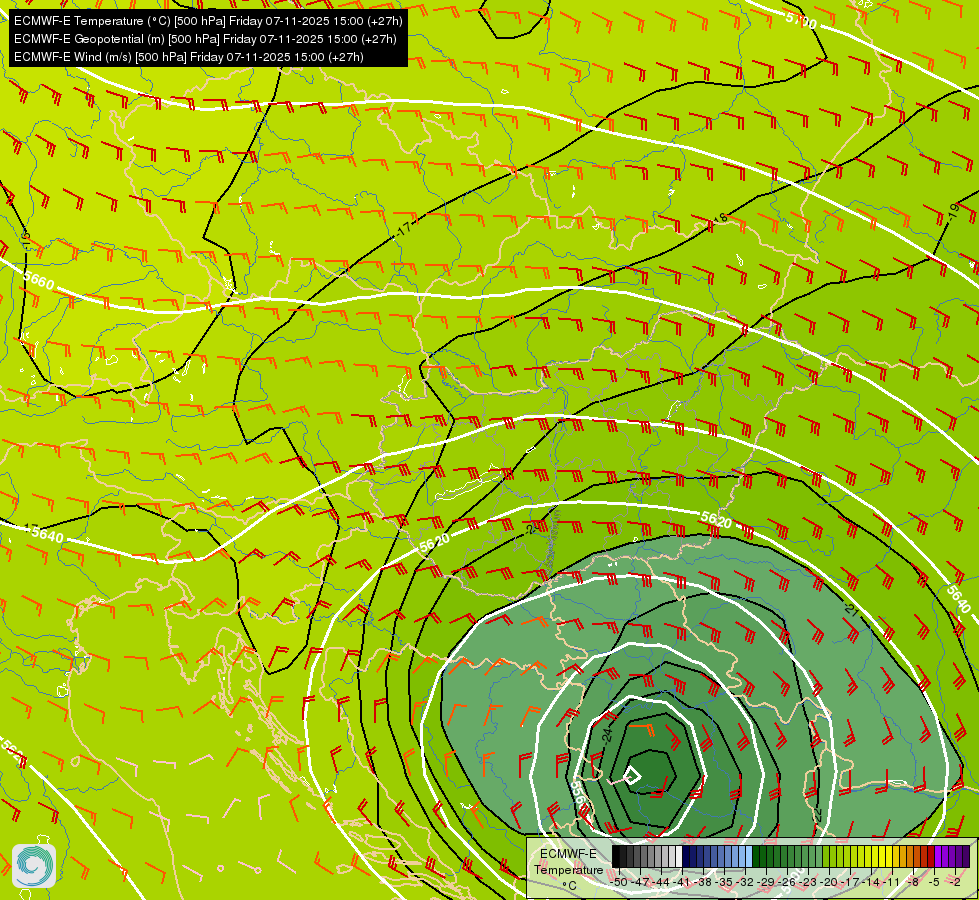The width and height of the screenshot is (979, 900).
Task: Click the -5 value on the temperature legend
Action: click(934, 882)
